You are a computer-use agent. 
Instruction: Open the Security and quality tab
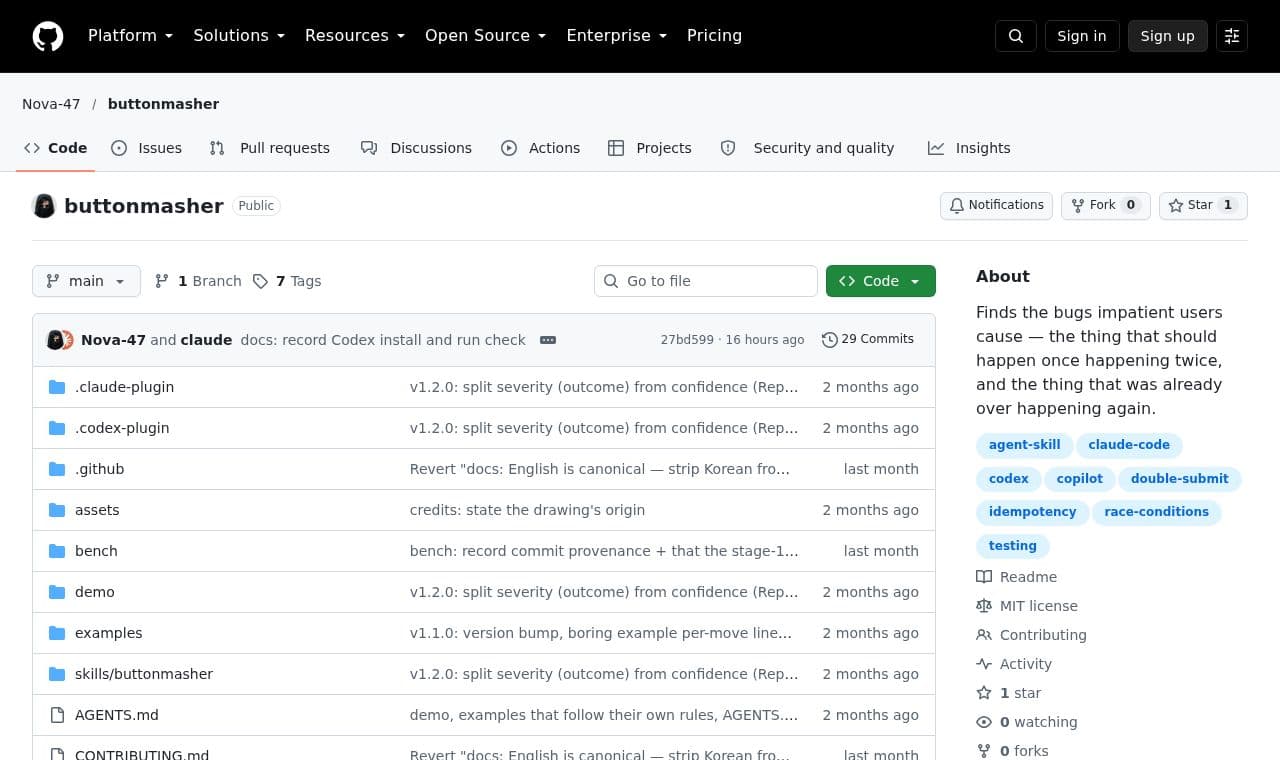[808, 148]
